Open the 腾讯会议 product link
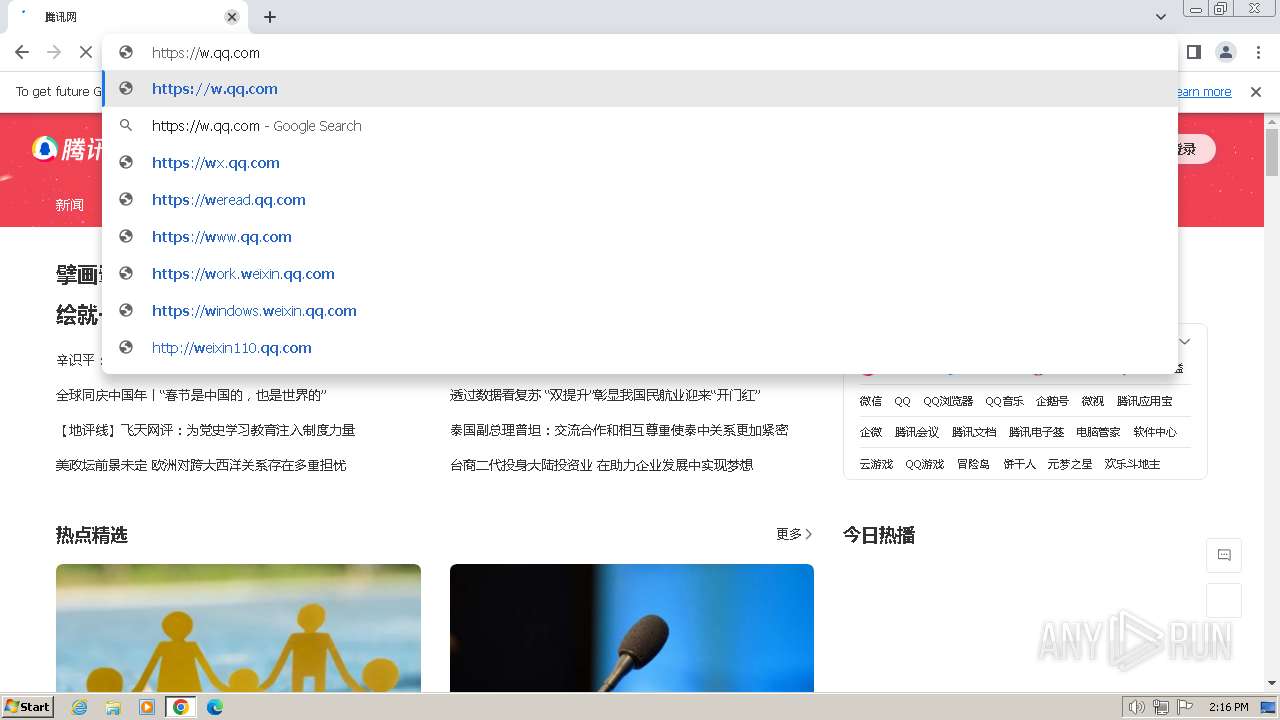Image resolution: width=1280 pixels, height=720 pixels. click(x=917, y=432)
